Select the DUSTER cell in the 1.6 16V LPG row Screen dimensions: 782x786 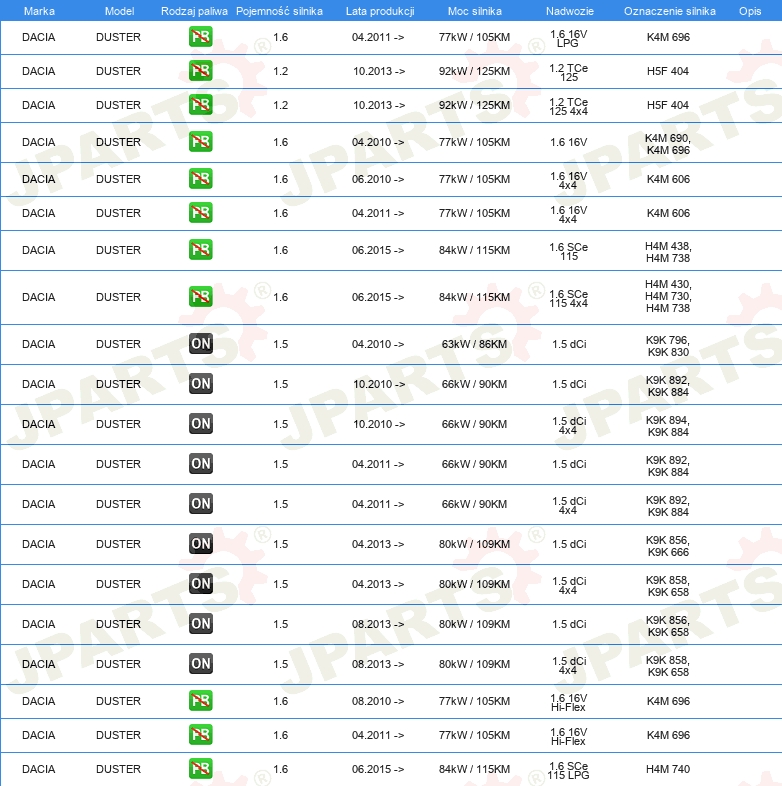point(118,37)
